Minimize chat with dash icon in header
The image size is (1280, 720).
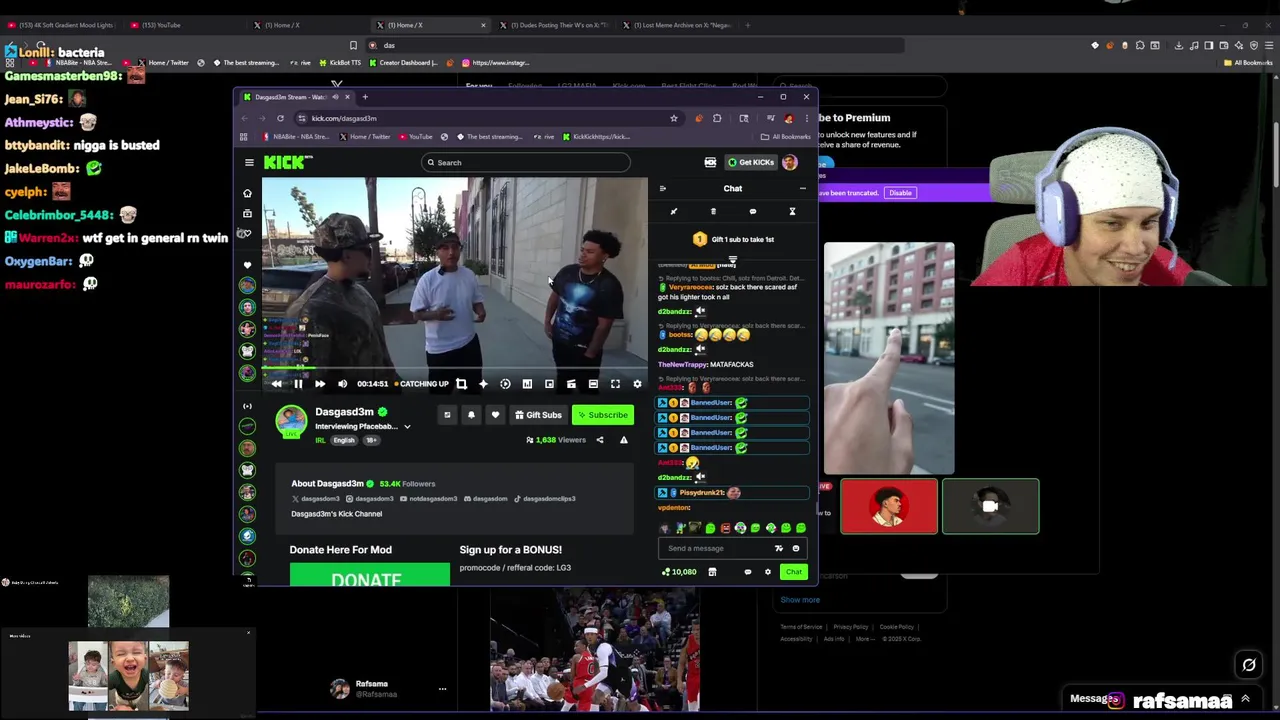point(802,188)
